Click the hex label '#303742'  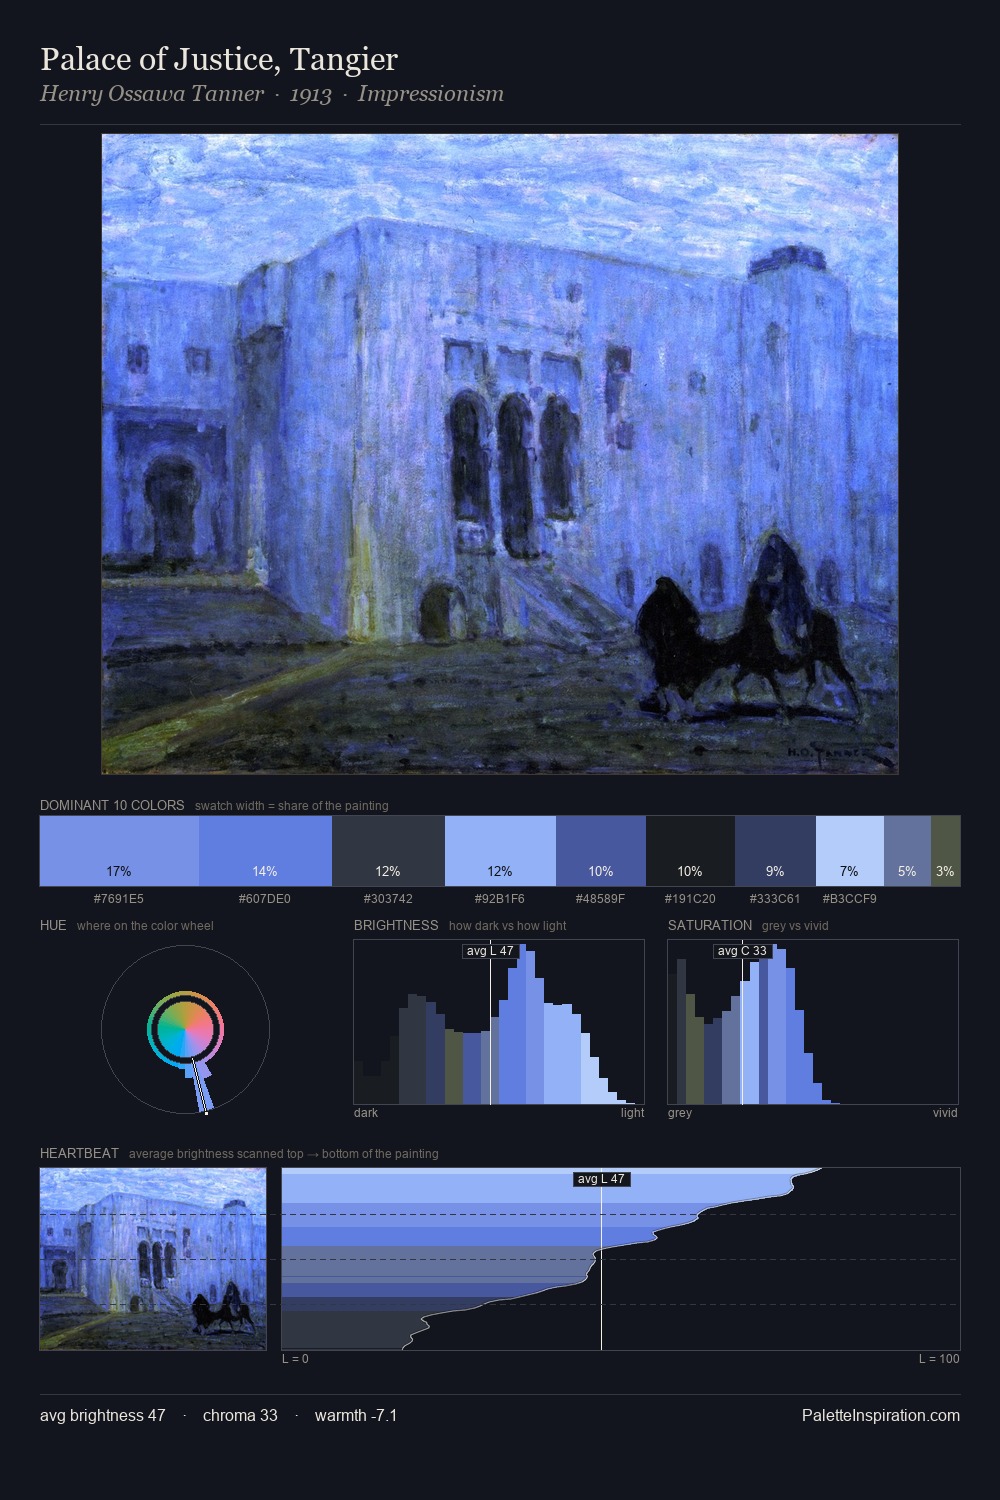coord(388,899)
